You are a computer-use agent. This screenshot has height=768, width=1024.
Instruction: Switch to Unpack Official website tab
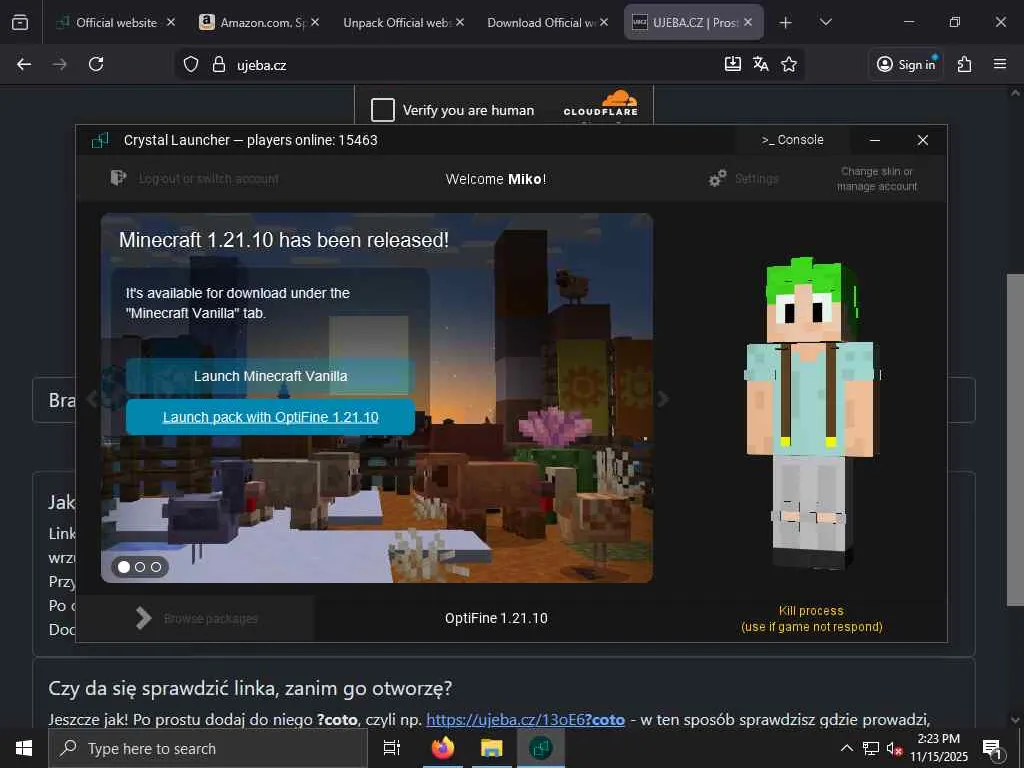403,22
